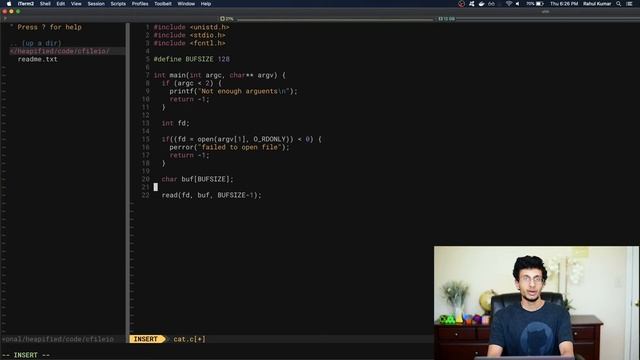Open the Help menu
Screen dimensions: 640x360
[206, 4]
